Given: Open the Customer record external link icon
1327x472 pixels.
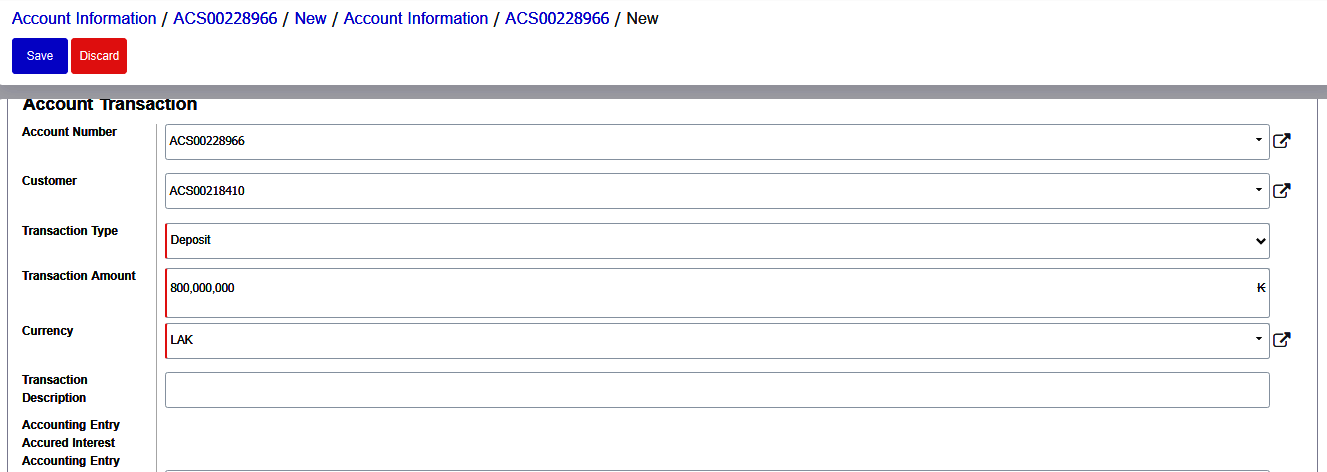Looking at the screenshot, I should pyautogui.click(x=1281, y=190).
